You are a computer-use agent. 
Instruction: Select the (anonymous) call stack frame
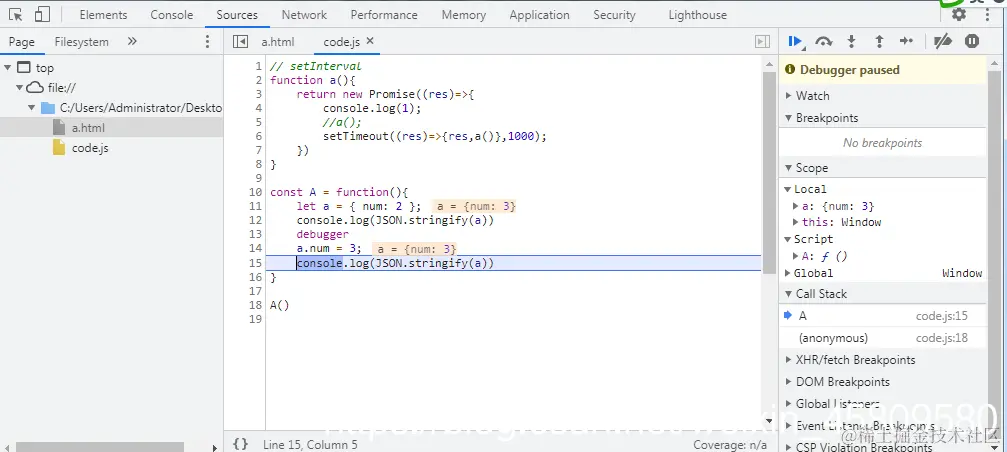[x=882, y=338]
